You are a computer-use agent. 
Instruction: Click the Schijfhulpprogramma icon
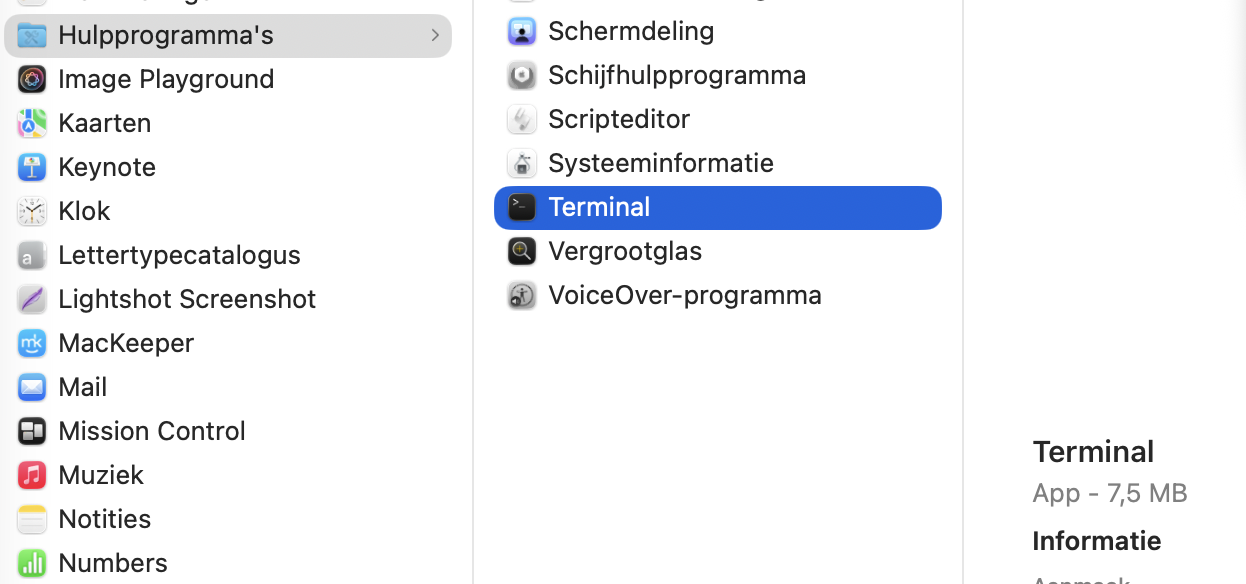coord(521,74)
